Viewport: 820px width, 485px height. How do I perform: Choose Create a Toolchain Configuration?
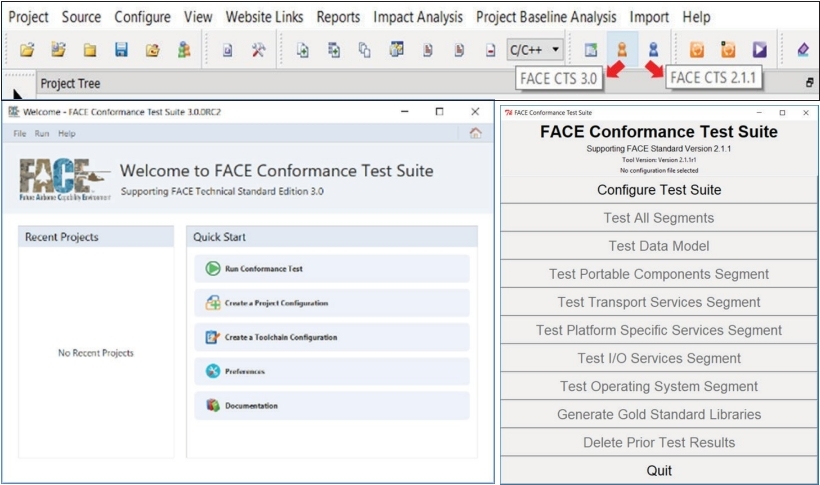332,337
